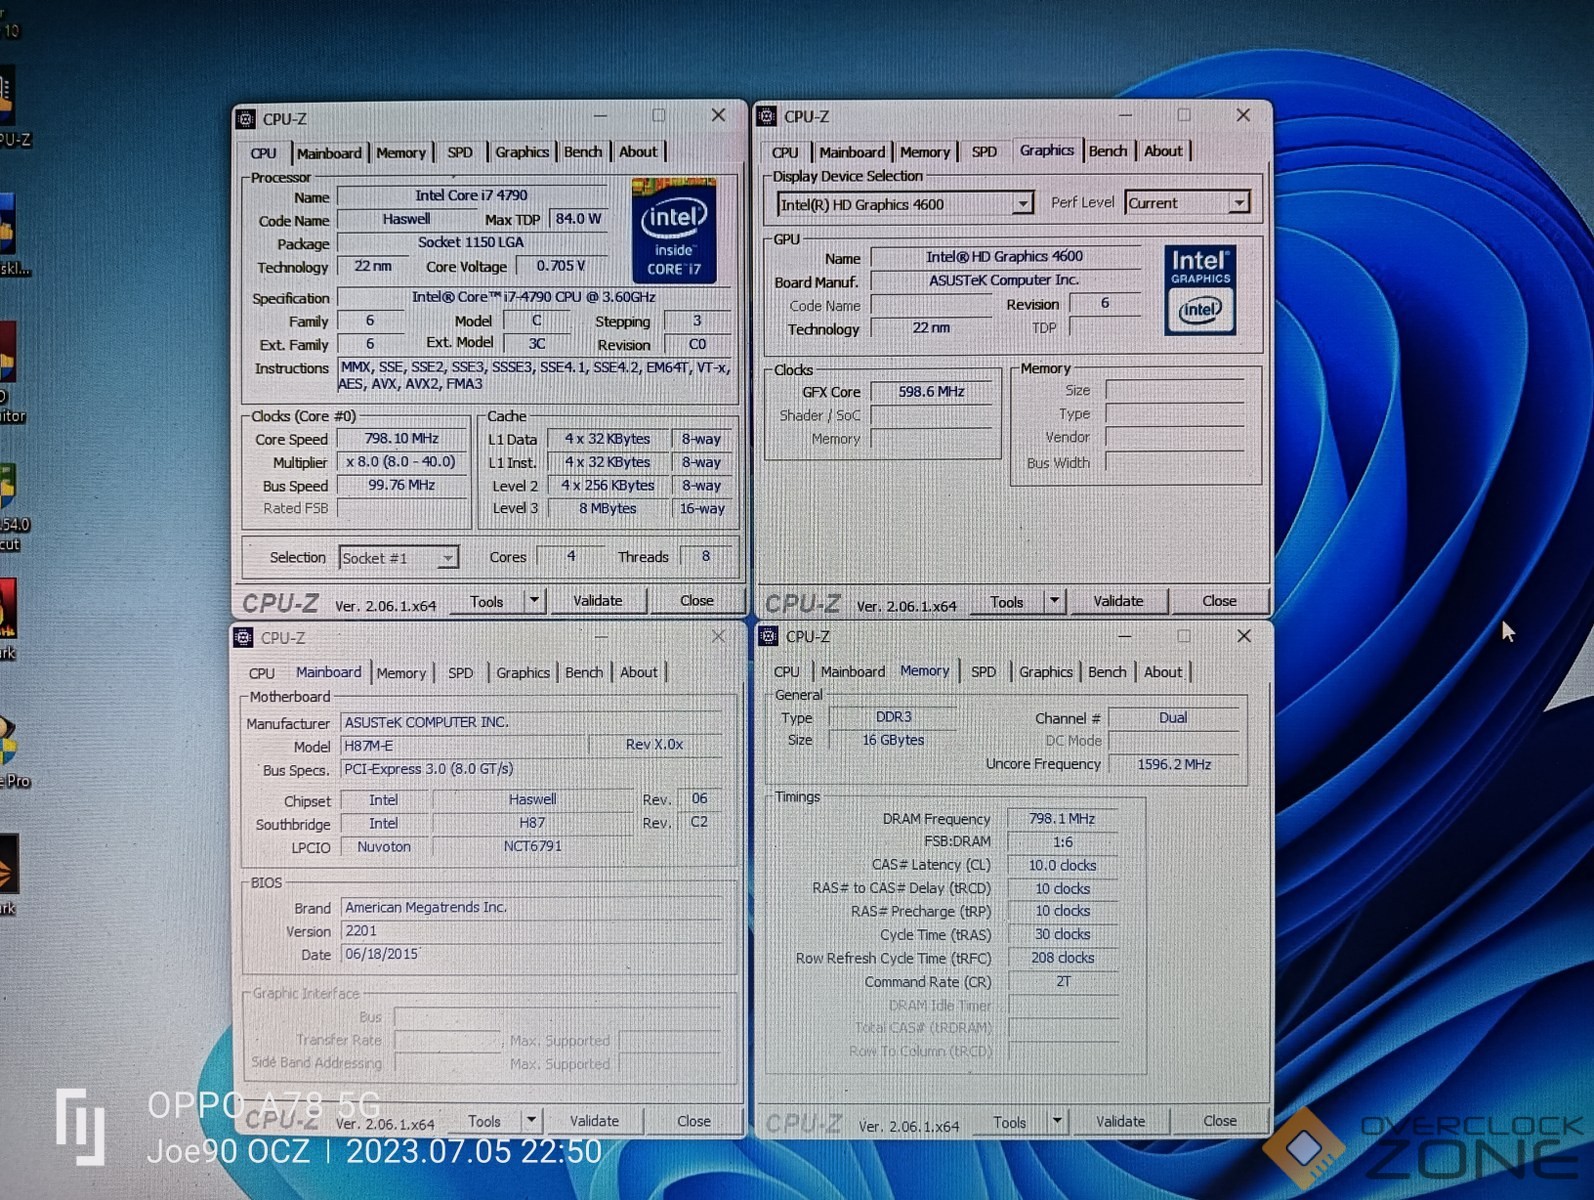Click the Max TDP 84.0 W value
1594x1200 pixels.
point(579,219)
